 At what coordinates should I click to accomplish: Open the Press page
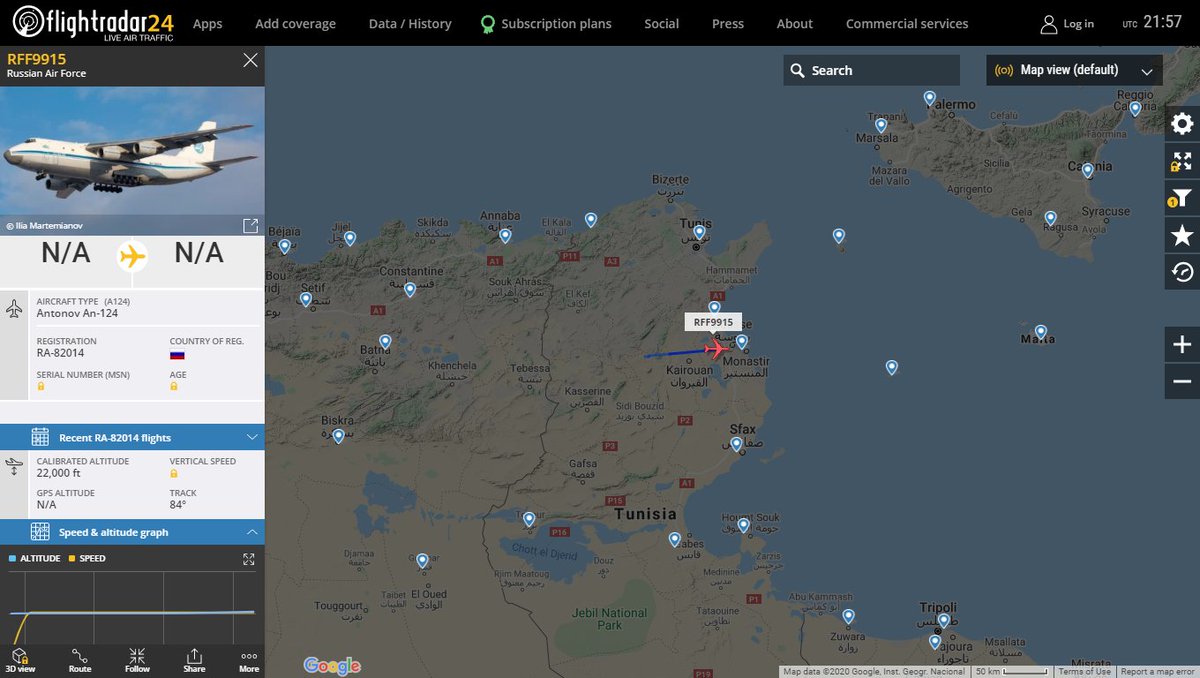tap(728, 23)
